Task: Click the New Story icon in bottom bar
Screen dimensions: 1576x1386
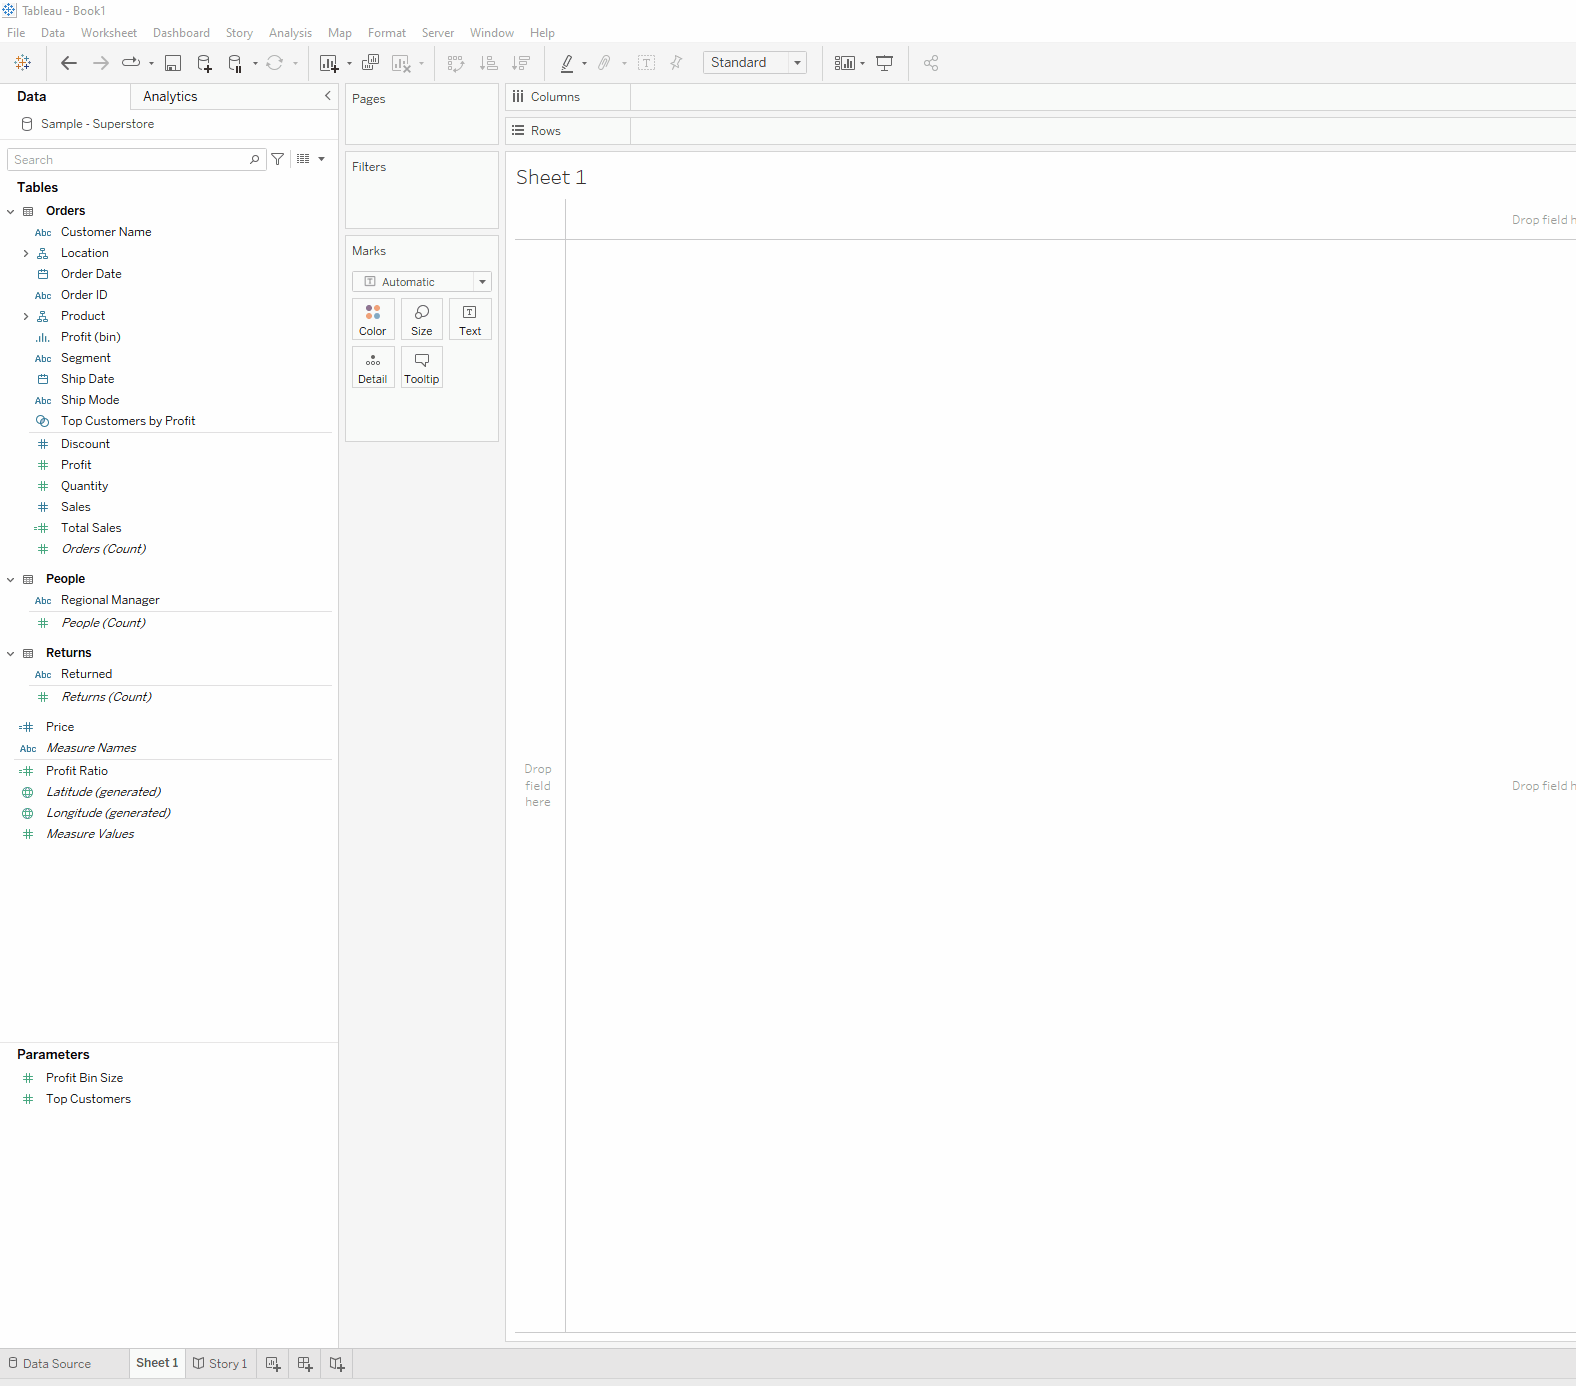Action: click(337, 1364)
